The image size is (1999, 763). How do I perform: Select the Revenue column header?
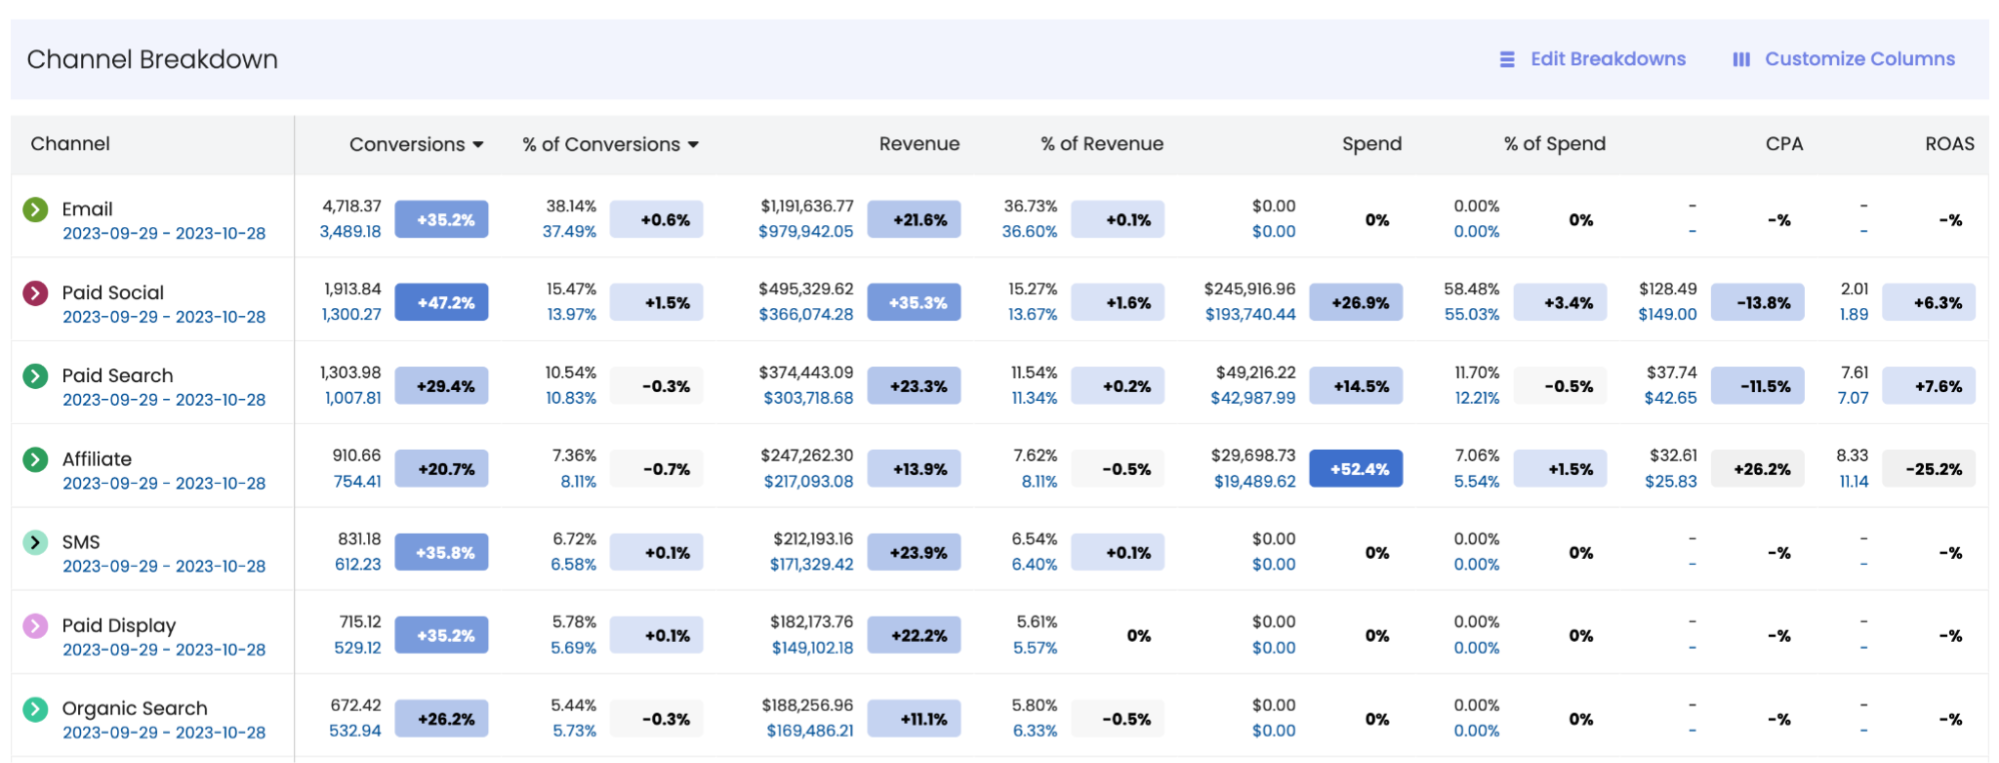(x=919, y=144)
